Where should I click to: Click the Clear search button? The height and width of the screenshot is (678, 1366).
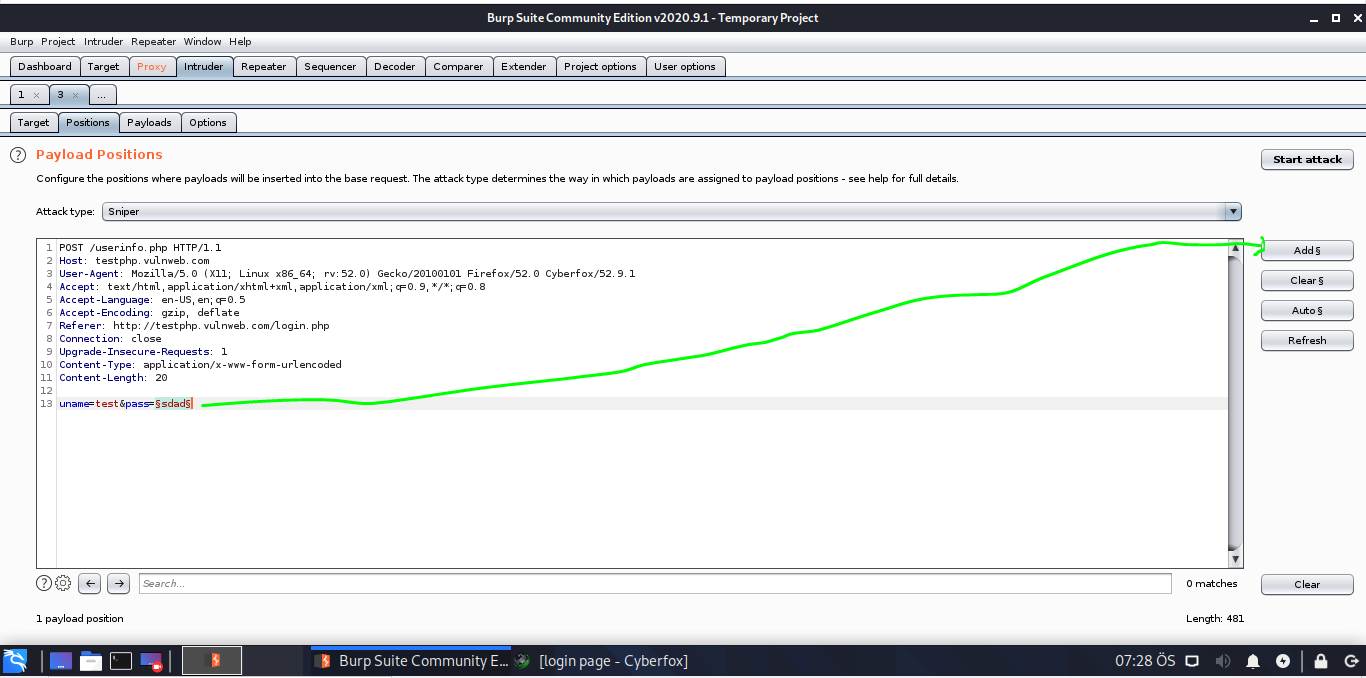pos(1307,584)
